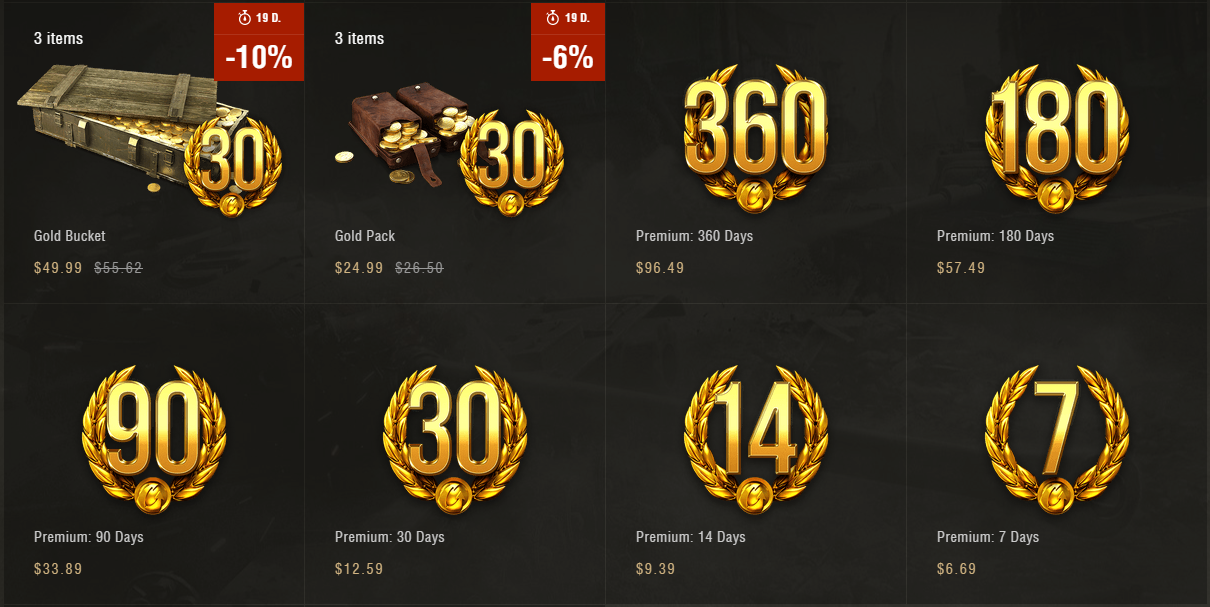Click the -10% discount badge
The image size is (1210, 607).
pyautogui.click(x=259, y=58)
